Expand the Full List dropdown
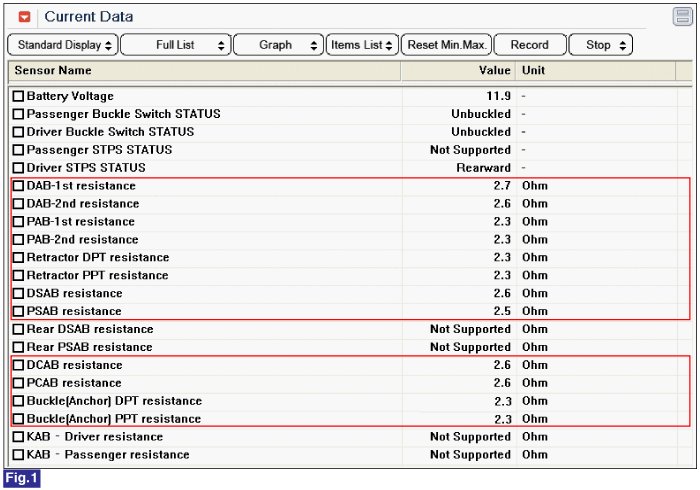This screenshot has height=490, width=700. 175,45
